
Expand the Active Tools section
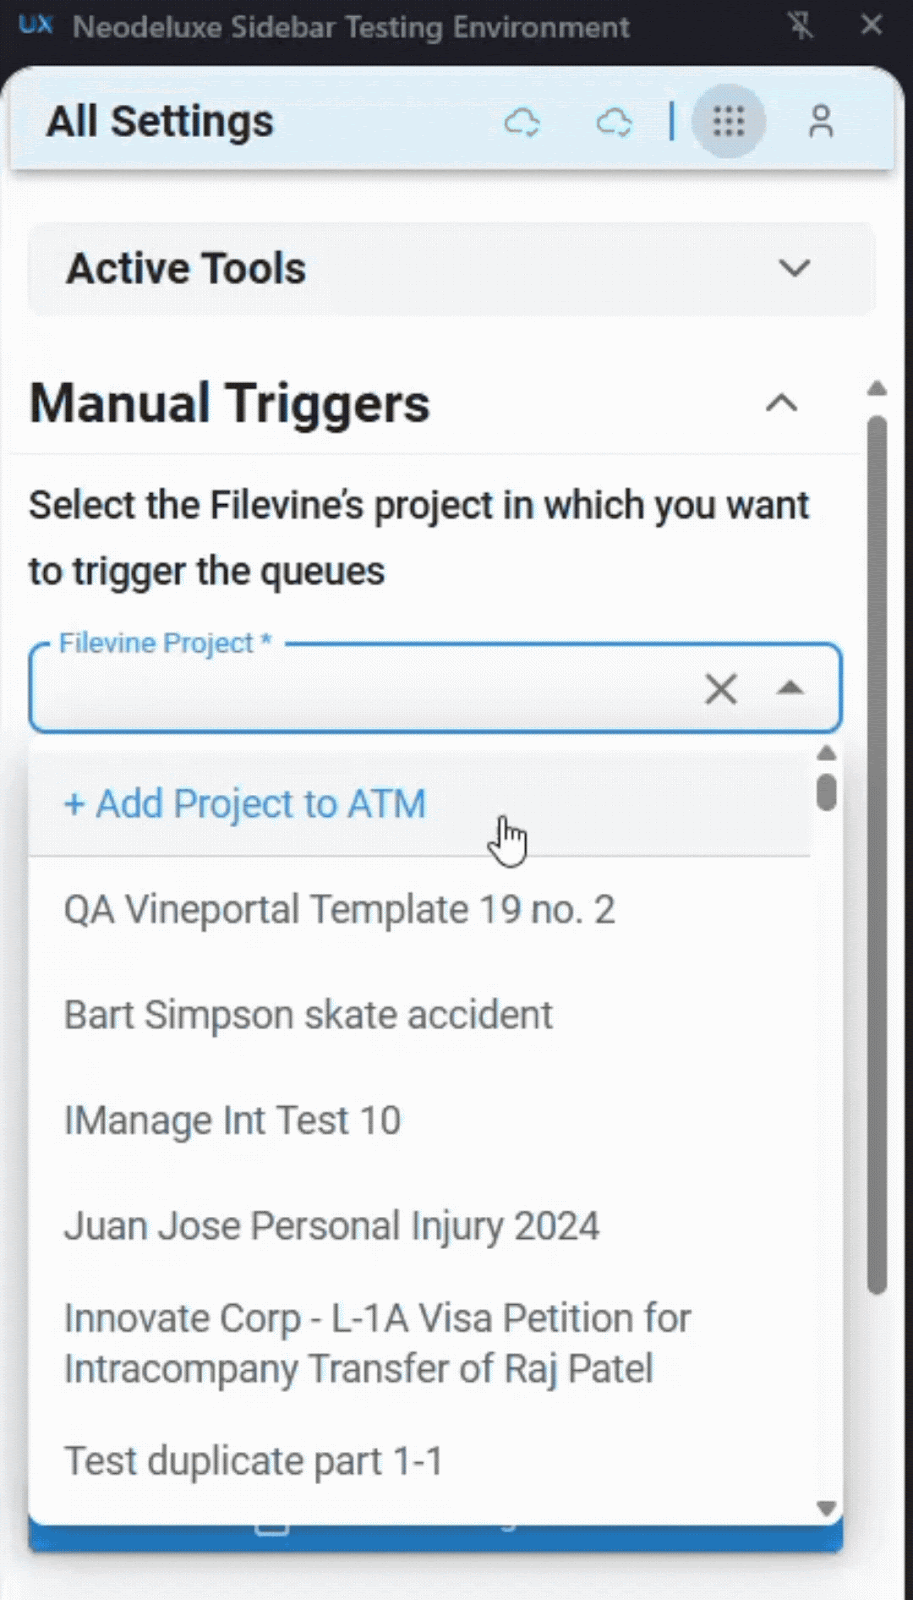(x=794, y=268)
